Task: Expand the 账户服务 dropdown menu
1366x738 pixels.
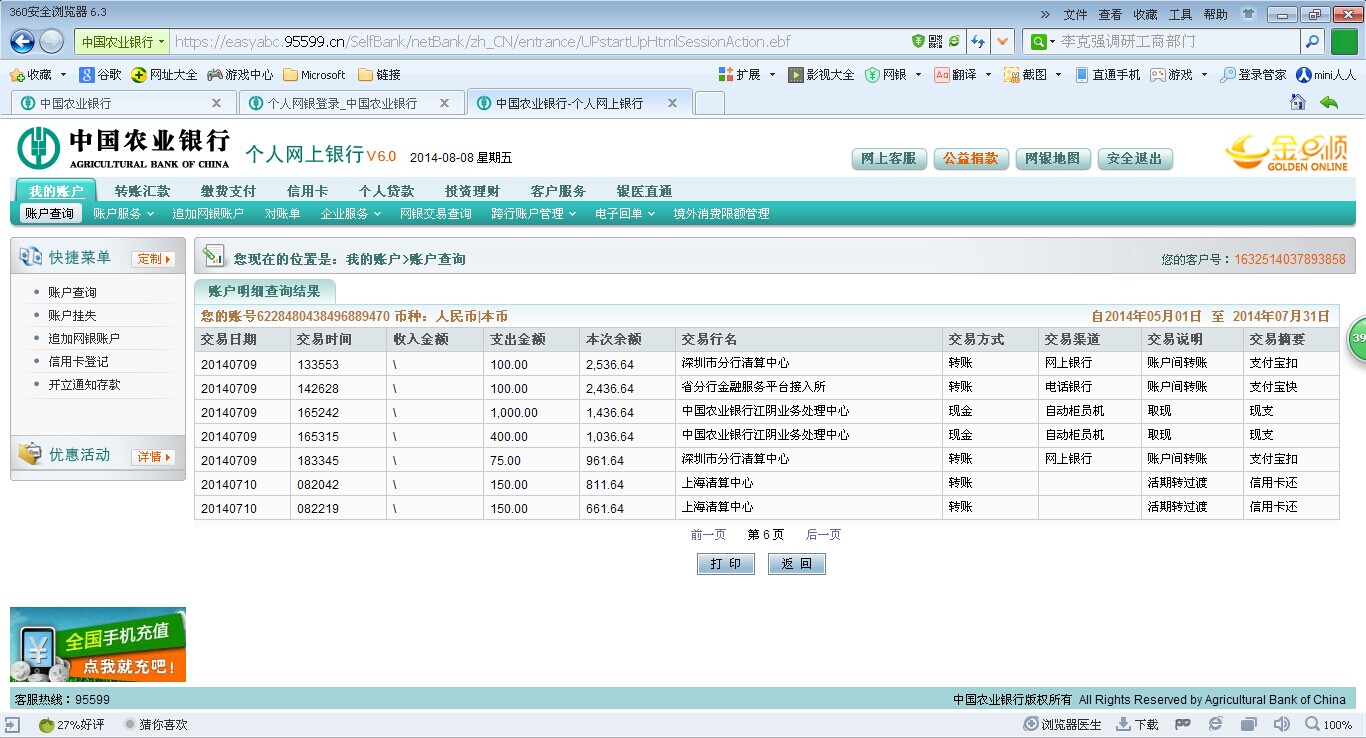Action: click(x=123, y=214)
